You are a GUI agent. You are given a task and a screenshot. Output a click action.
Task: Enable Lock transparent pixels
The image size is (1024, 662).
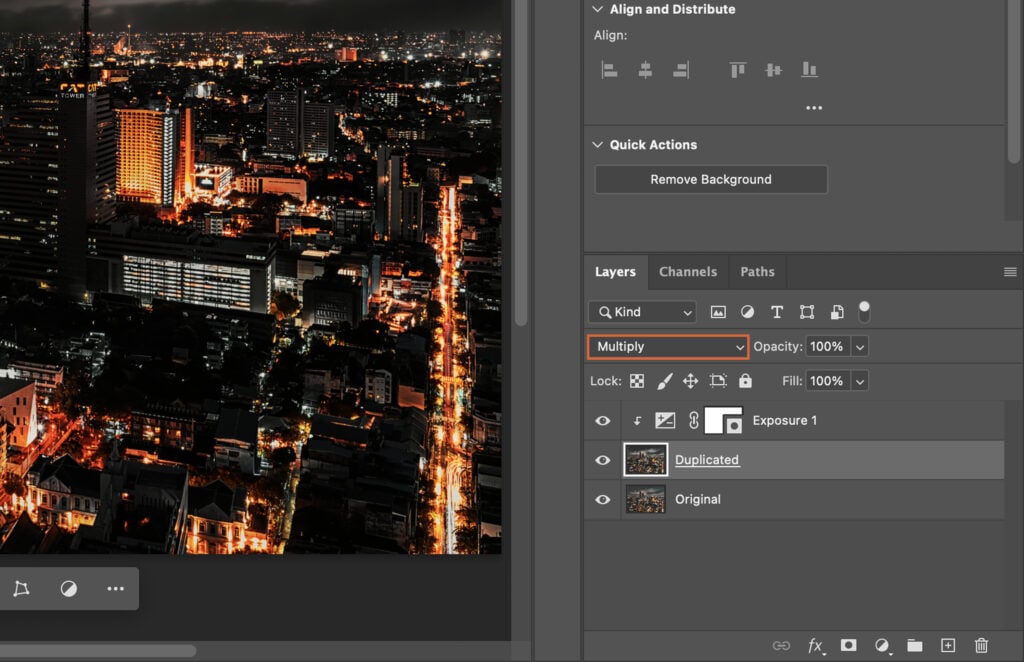pos(635,381)
